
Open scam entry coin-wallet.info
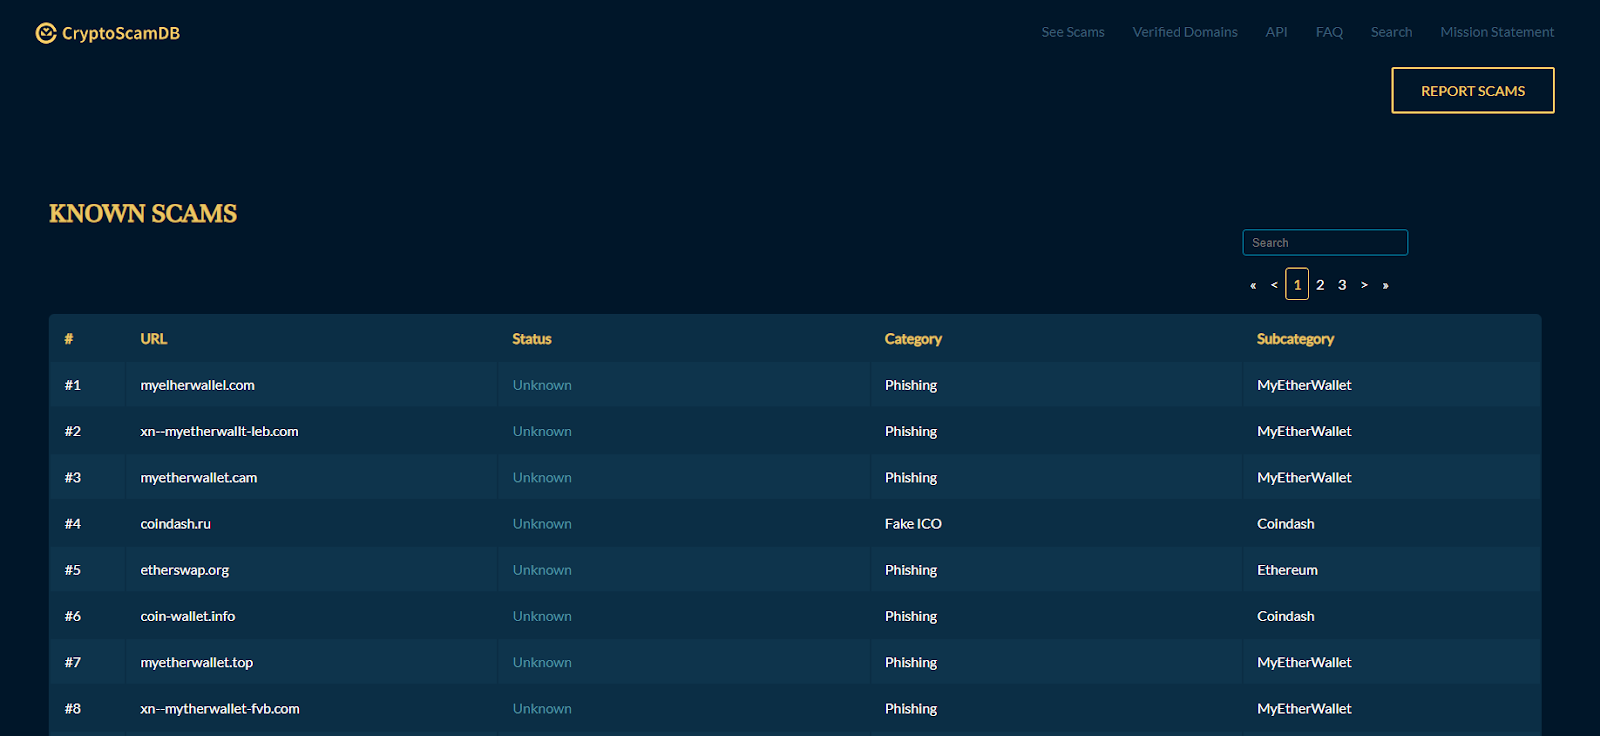[187, 616]
